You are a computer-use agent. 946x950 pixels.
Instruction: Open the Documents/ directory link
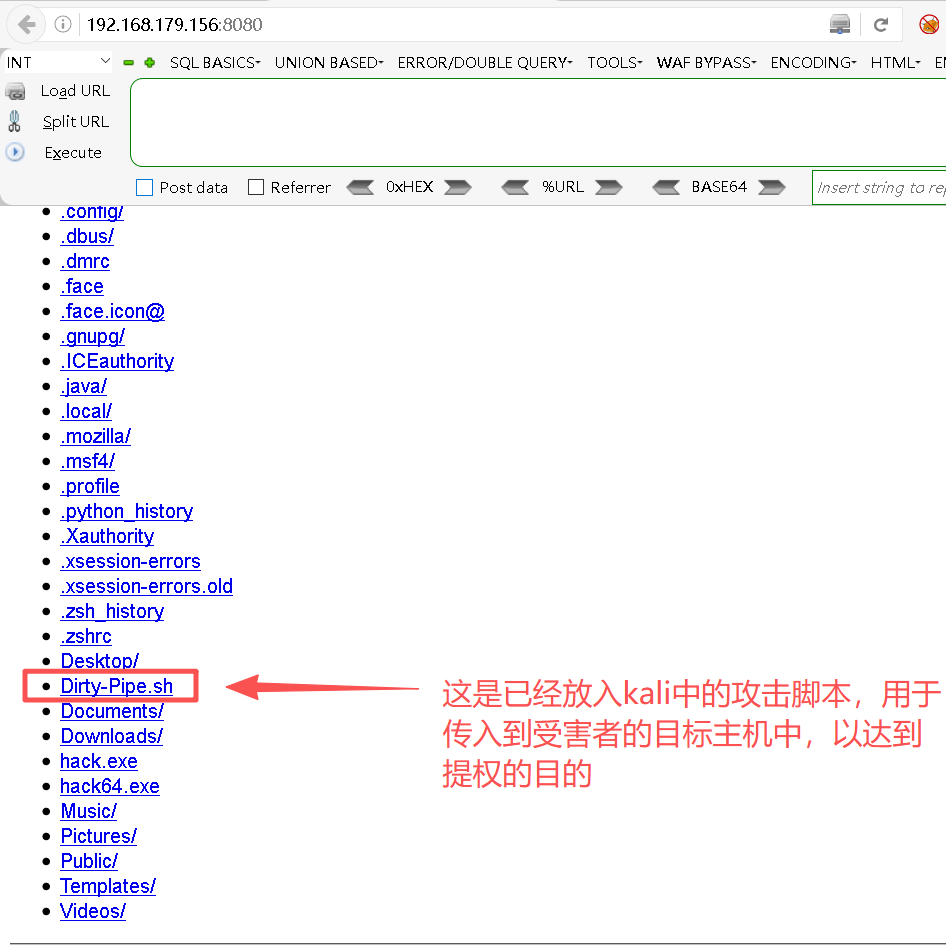point(112,711)
